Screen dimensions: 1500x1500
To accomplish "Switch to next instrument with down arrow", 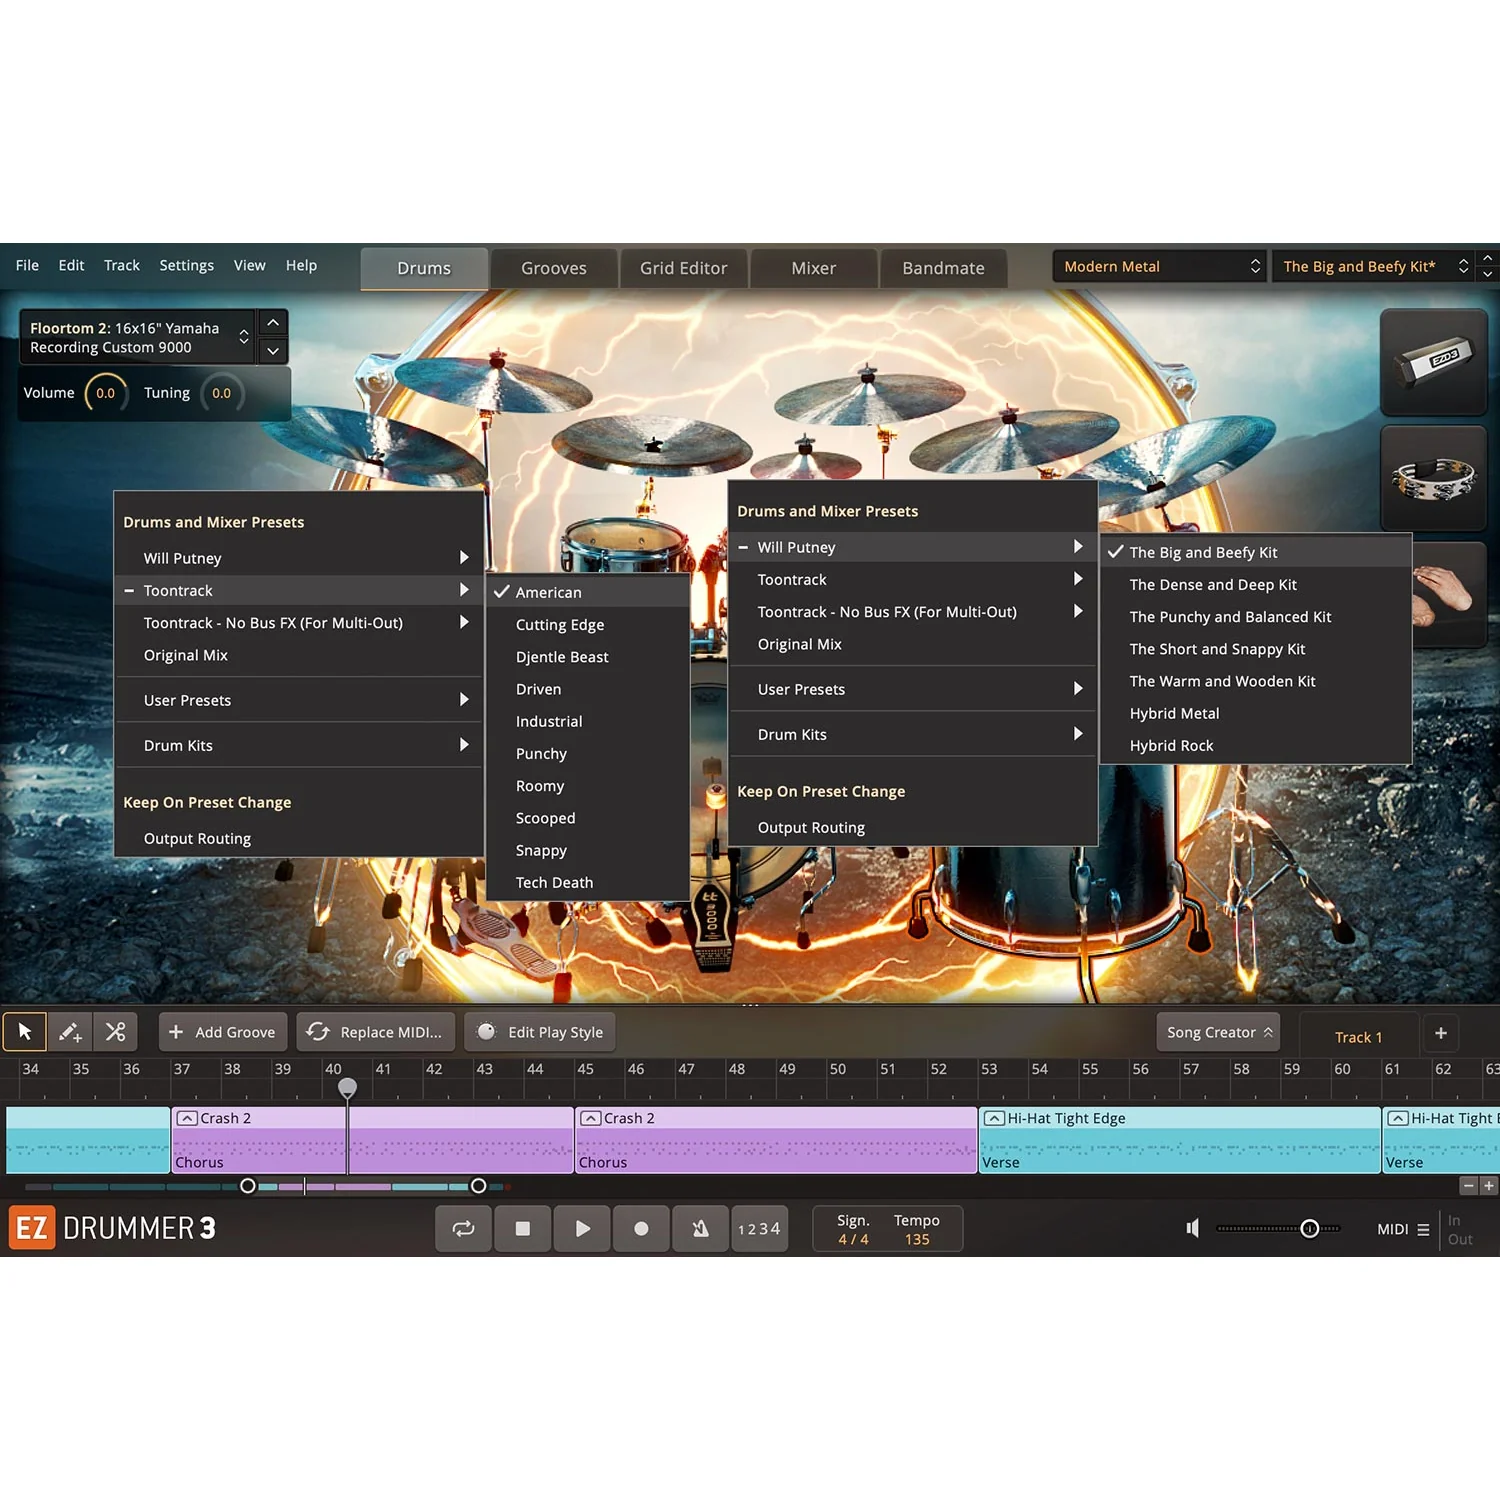I will coord(273,350).
